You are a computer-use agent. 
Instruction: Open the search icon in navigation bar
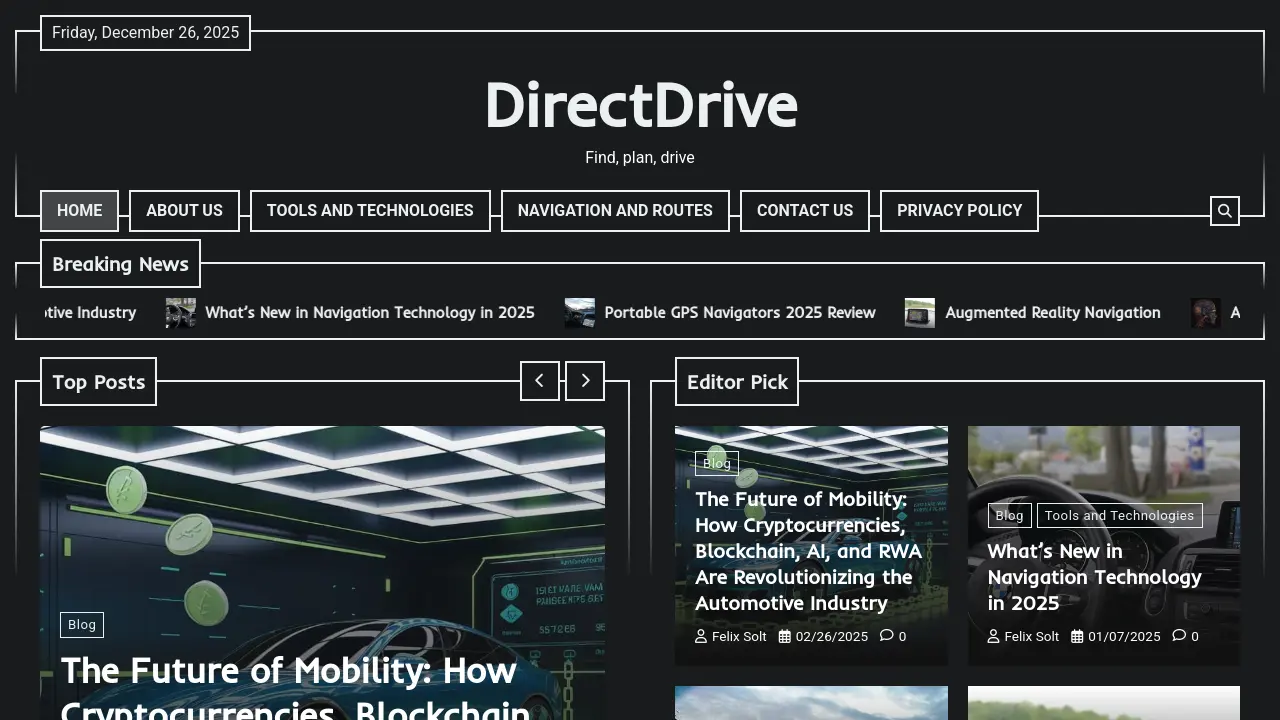coord(1225,211)
